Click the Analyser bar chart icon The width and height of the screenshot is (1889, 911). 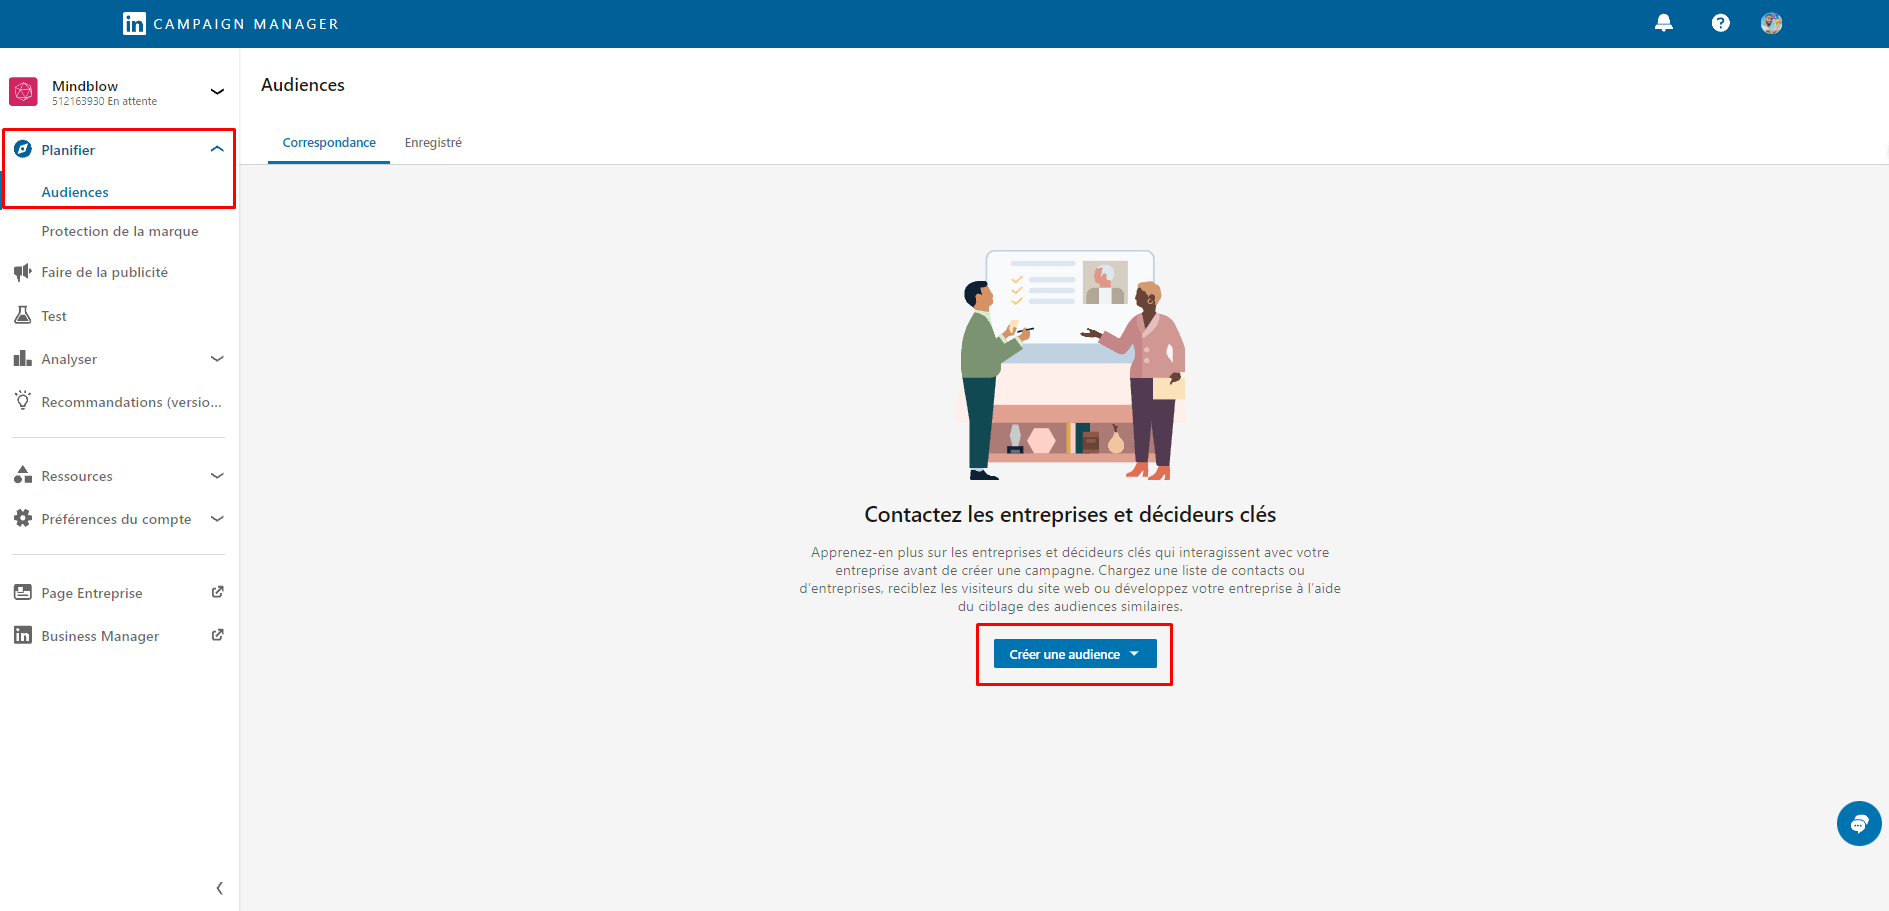(23, 358)
